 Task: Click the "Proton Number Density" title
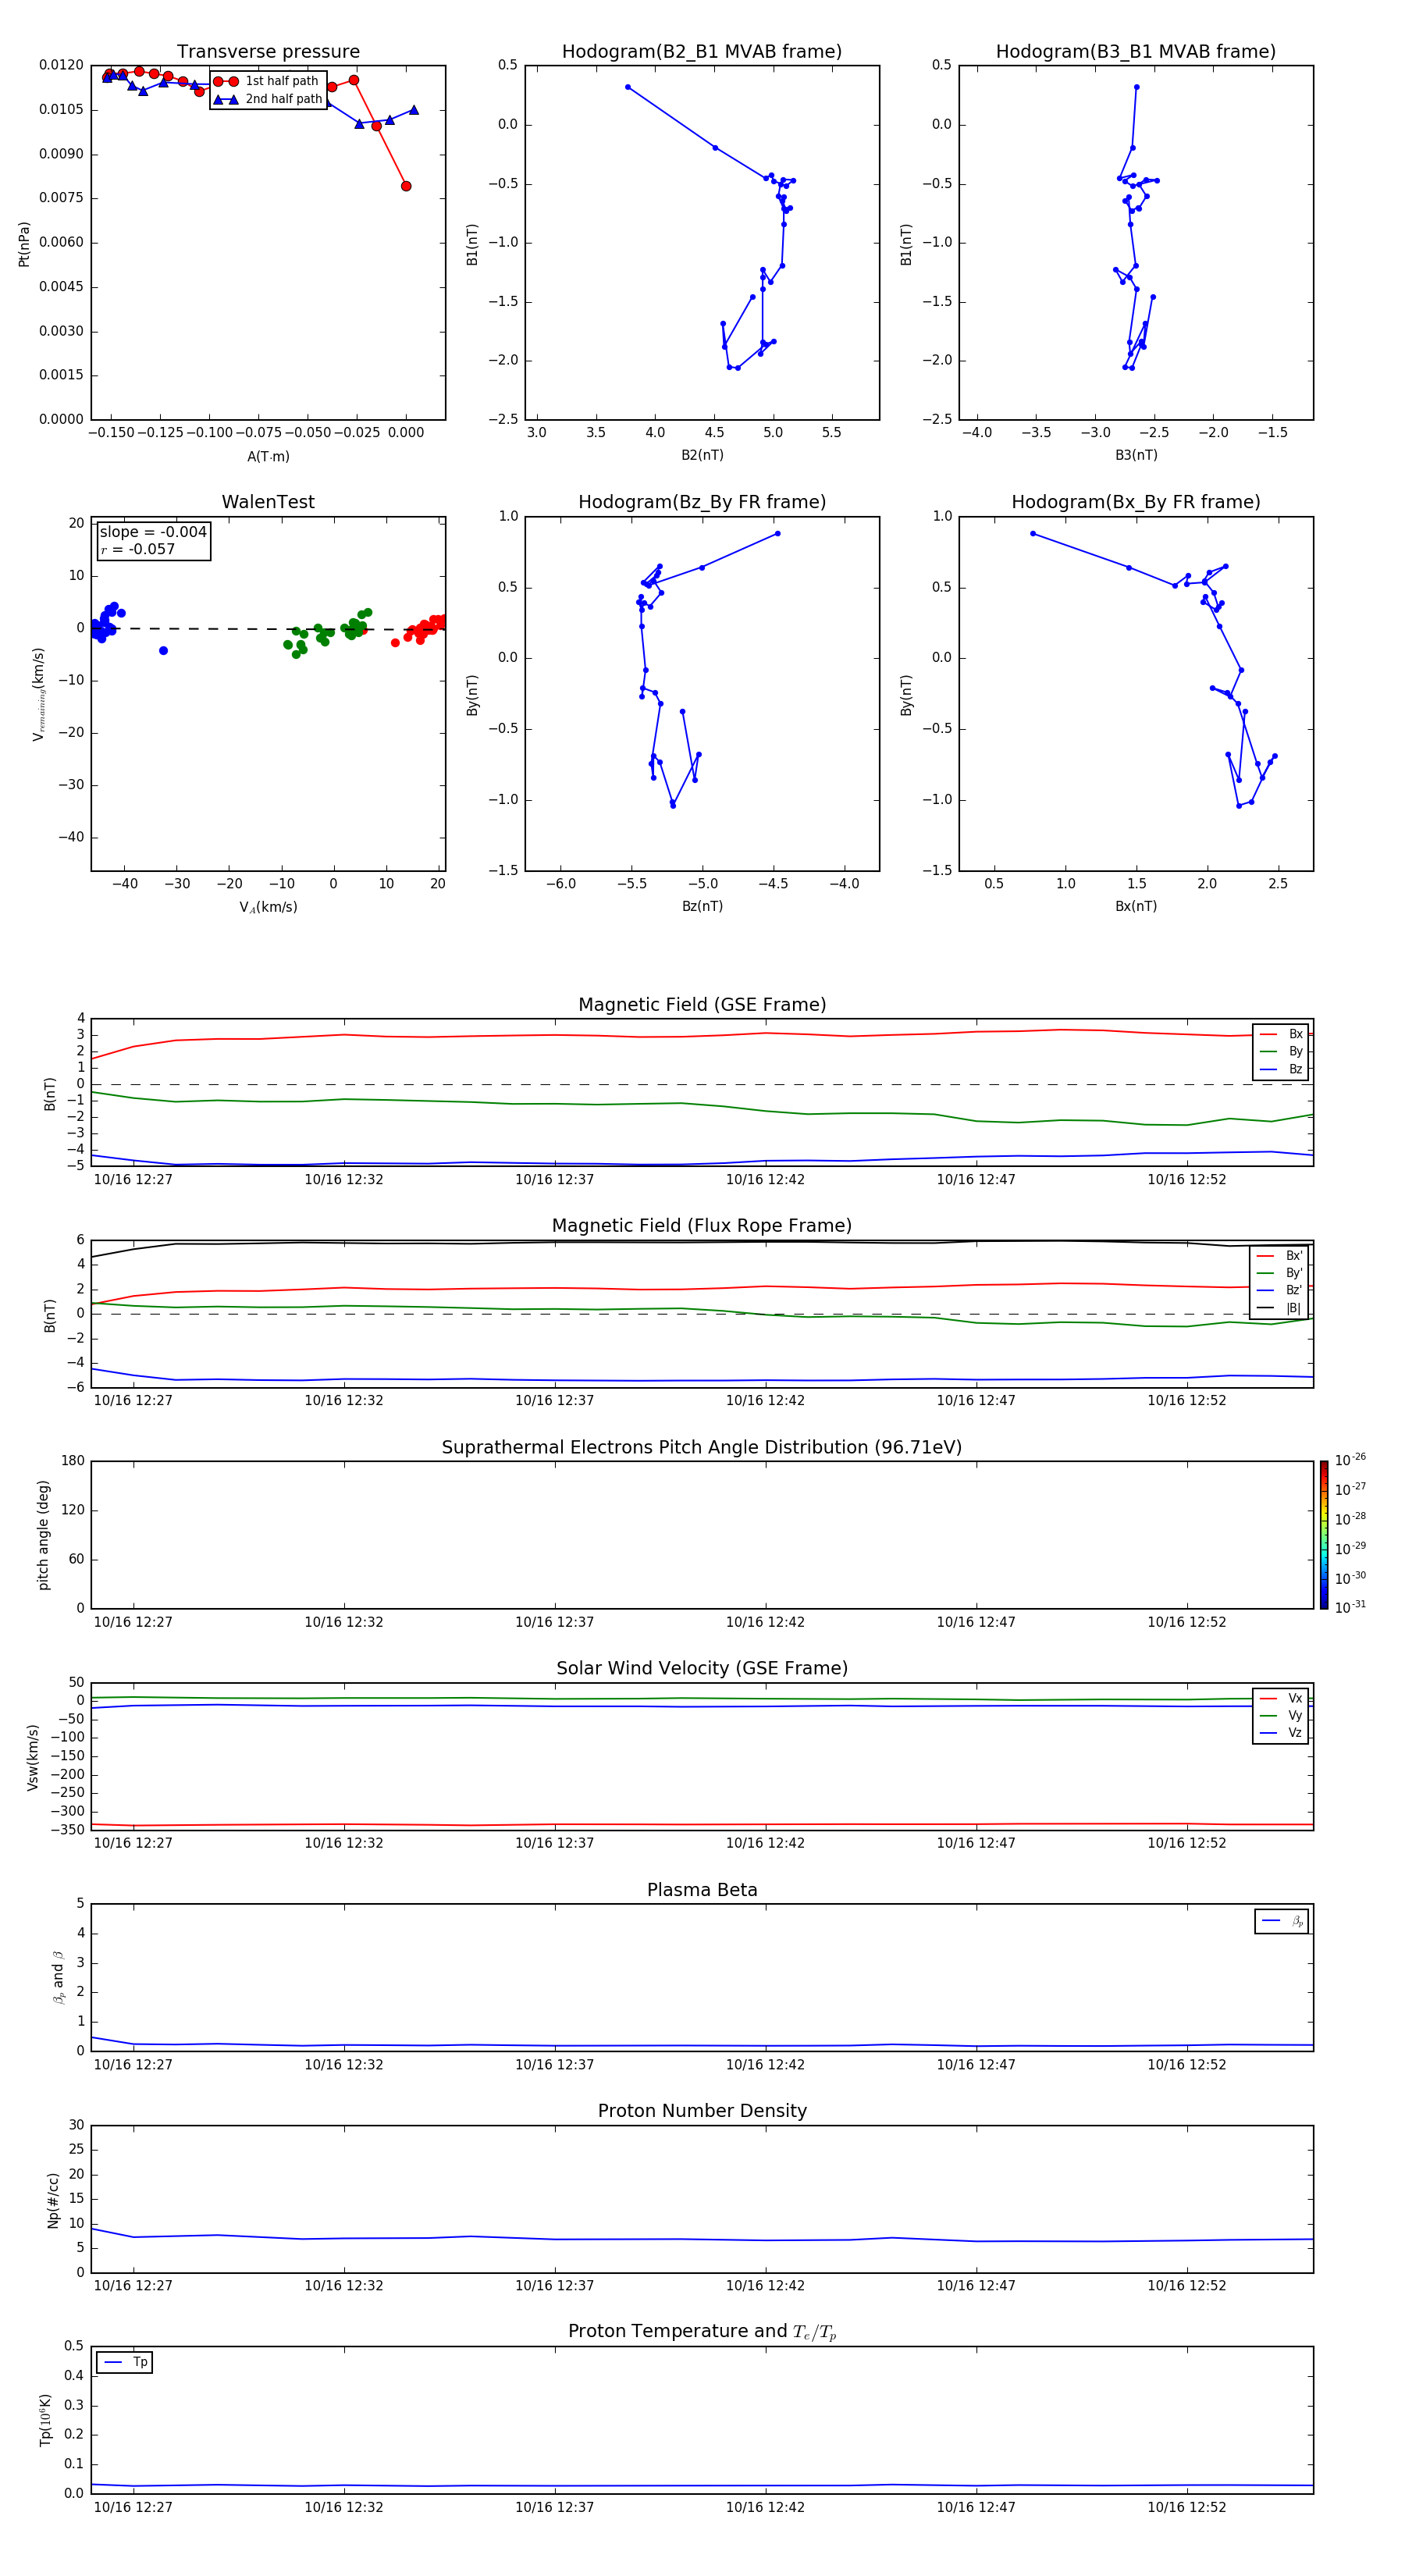point(702,2111)
